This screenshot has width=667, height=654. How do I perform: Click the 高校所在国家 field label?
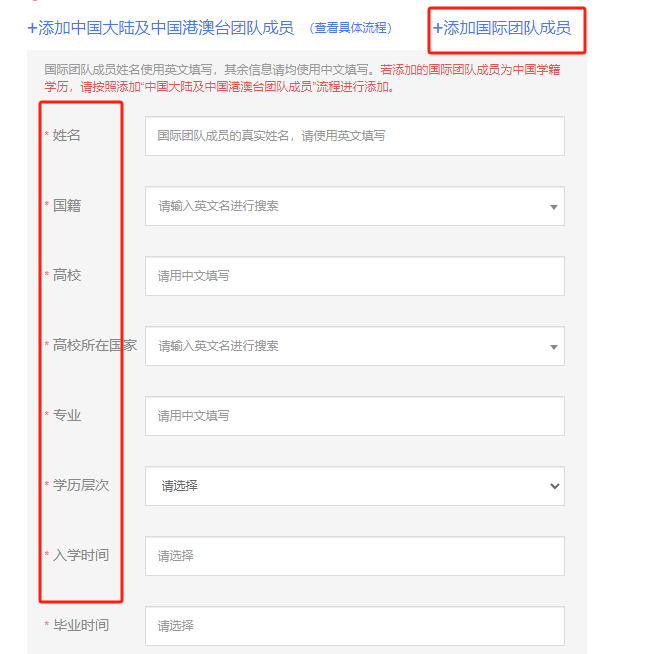pos(95,345)
